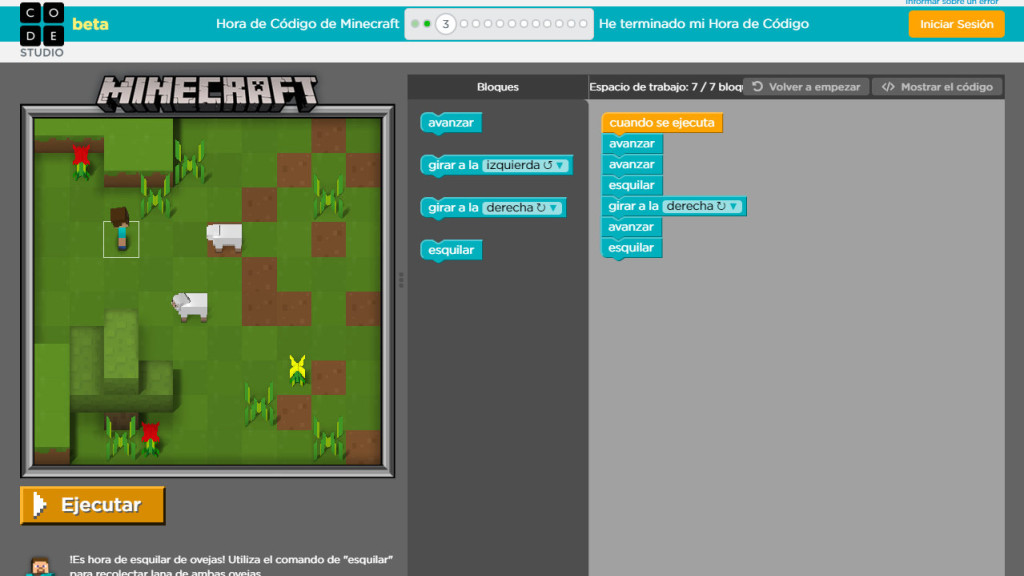Click the red flower in the grid's top-left corner

pos(81,161)
